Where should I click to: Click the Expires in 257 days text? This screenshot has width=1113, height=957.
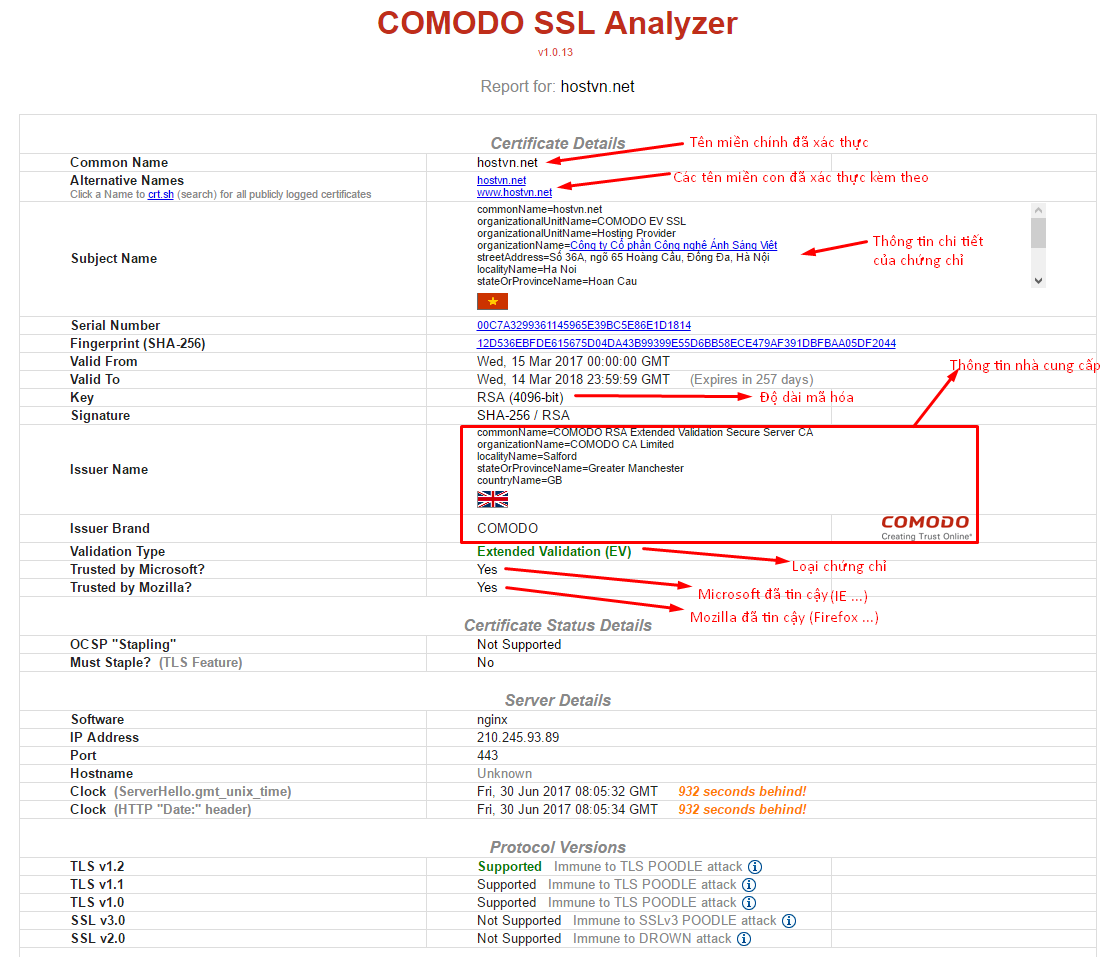(752, 380)
